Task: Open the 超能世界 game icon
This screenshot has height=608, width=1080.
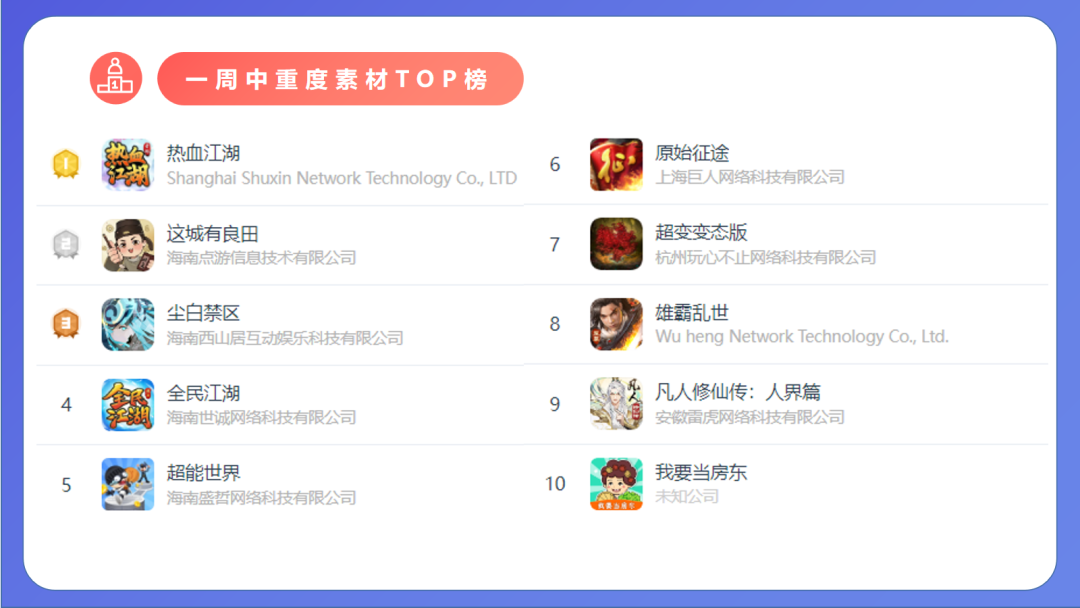Action: point(127,484)
